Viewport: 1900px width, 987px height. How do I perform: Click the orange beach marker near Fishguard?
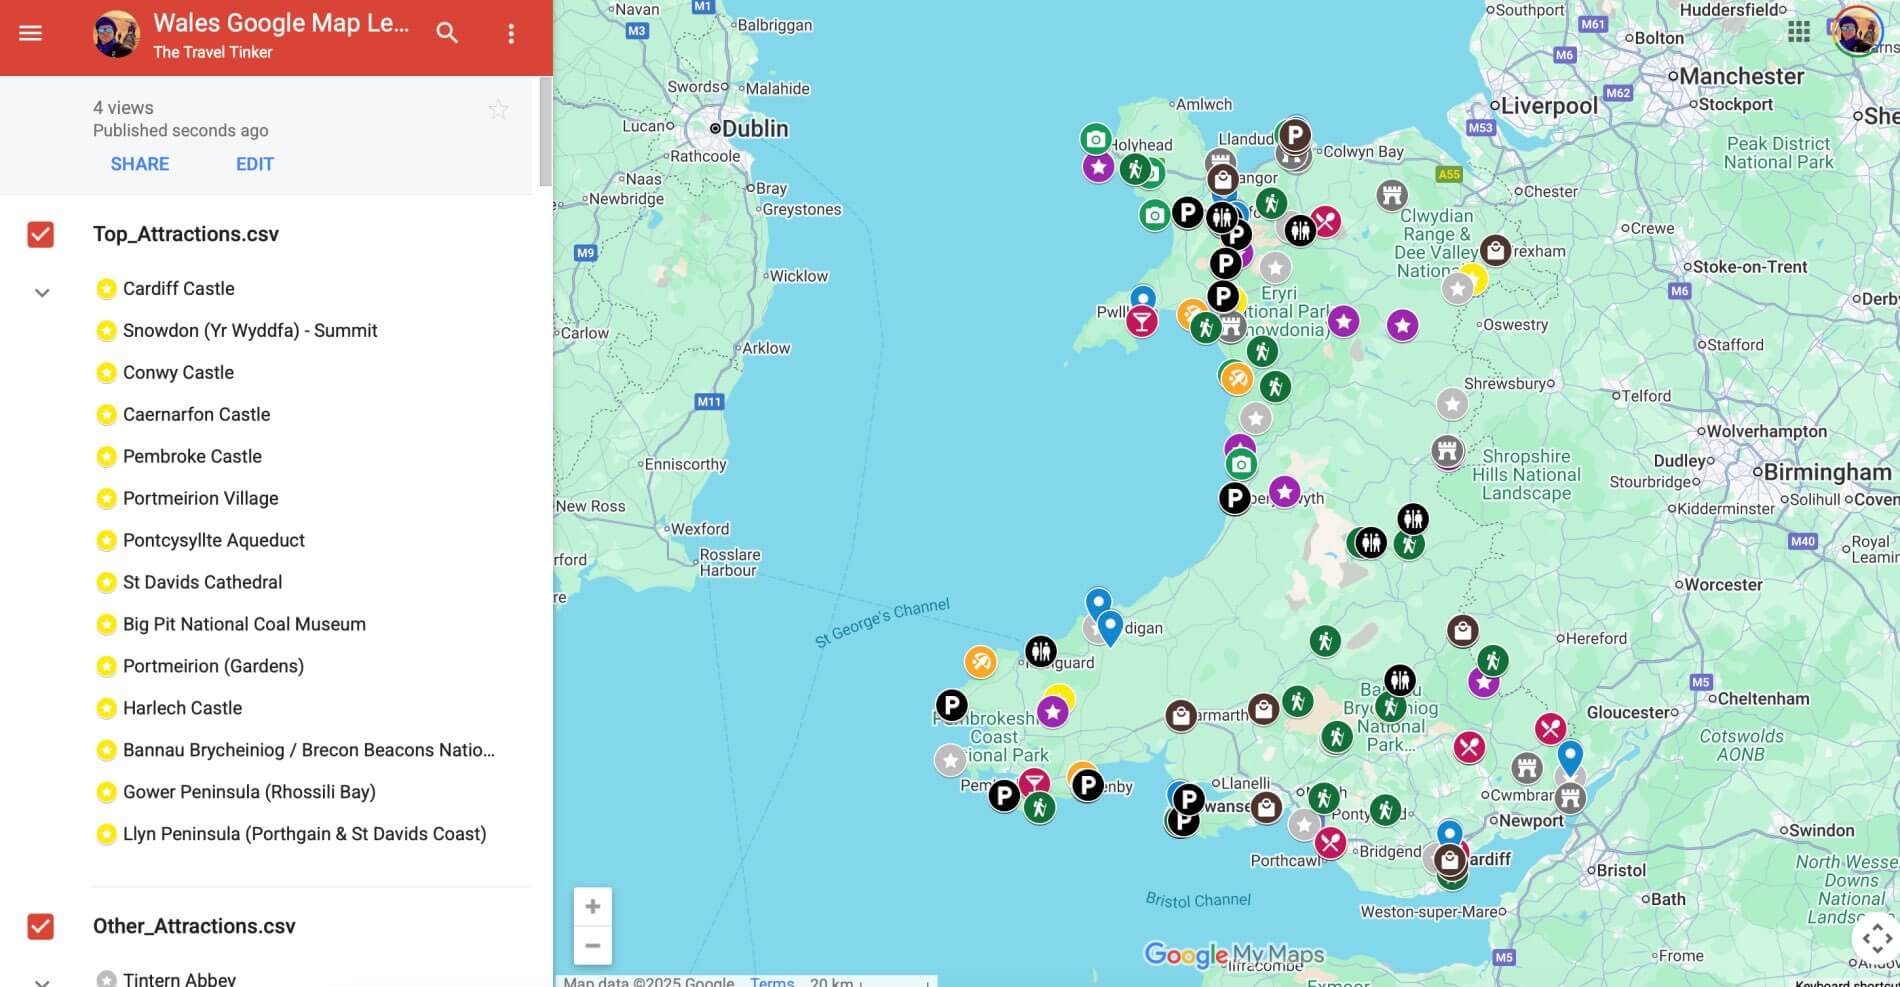point(980,661)
